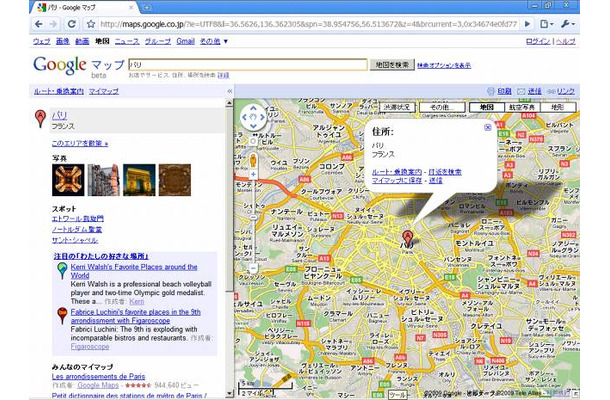Image resolution: width=610 pixels, height=400 pixels.
Task: Open a new tab with the plus button
Action: pyautogui.click(x=147, y=7)
